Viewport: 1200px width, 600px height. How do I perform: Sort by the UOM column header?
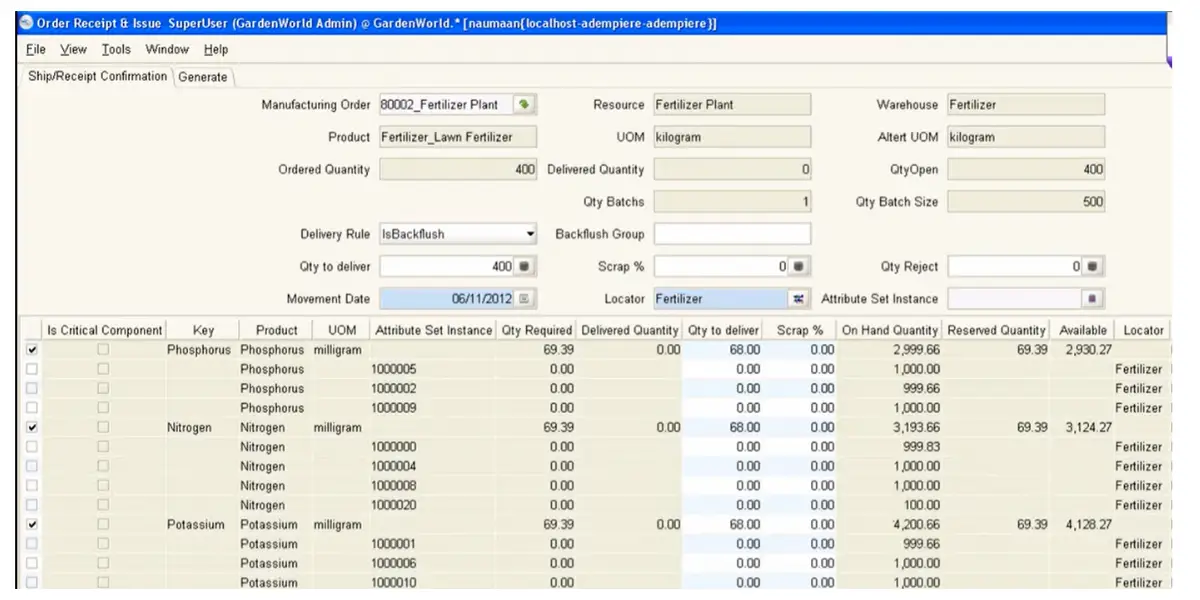(x=341, y=330)
